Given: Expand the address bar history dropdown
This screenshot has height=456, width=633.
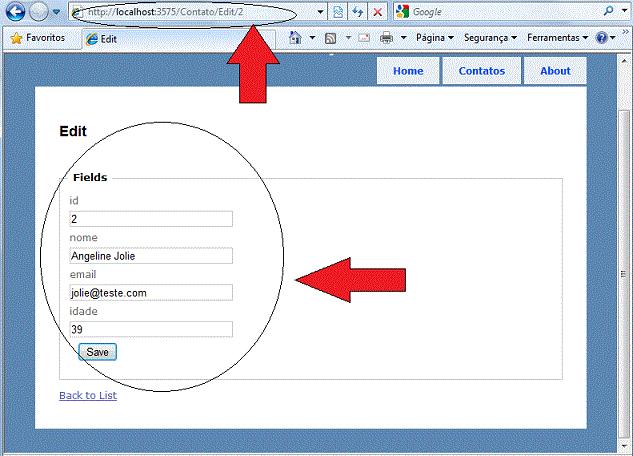Looking at the screenshot, I should (x=320, y=12).
